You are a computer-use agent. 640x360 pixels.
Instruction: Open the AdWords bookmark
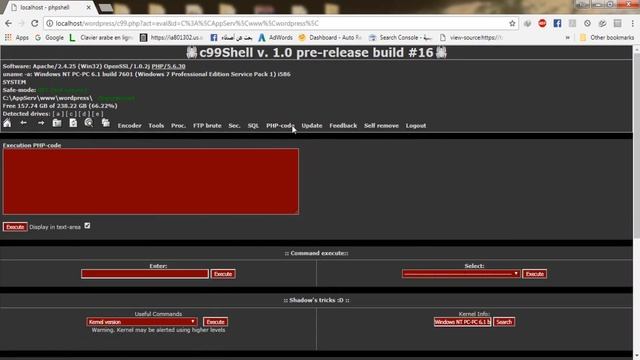[x=276, y=38]
